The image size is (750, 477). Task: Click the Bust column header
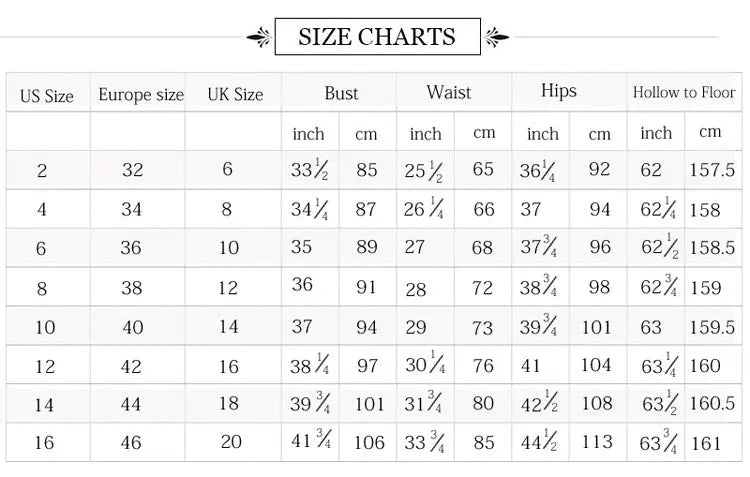click(341, 93)
